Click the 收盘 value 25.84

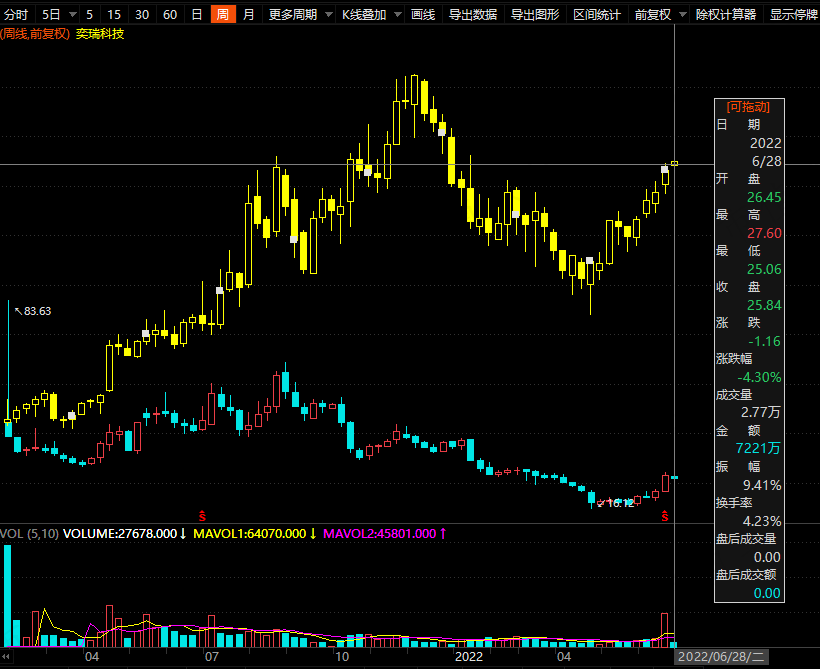(764, 305)
